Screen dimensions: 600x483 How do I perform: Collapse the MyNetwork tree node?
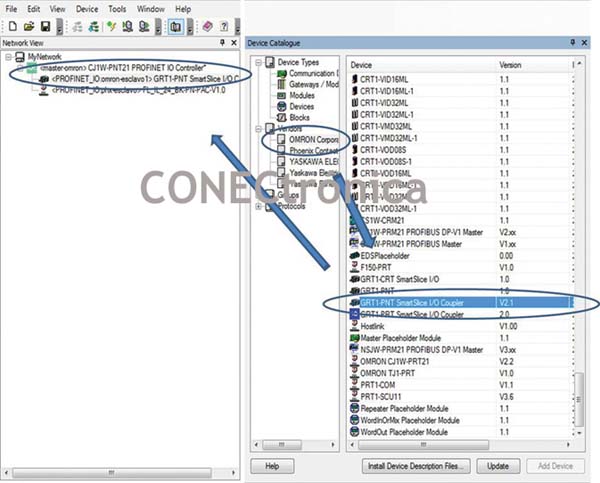coord(8,58)
